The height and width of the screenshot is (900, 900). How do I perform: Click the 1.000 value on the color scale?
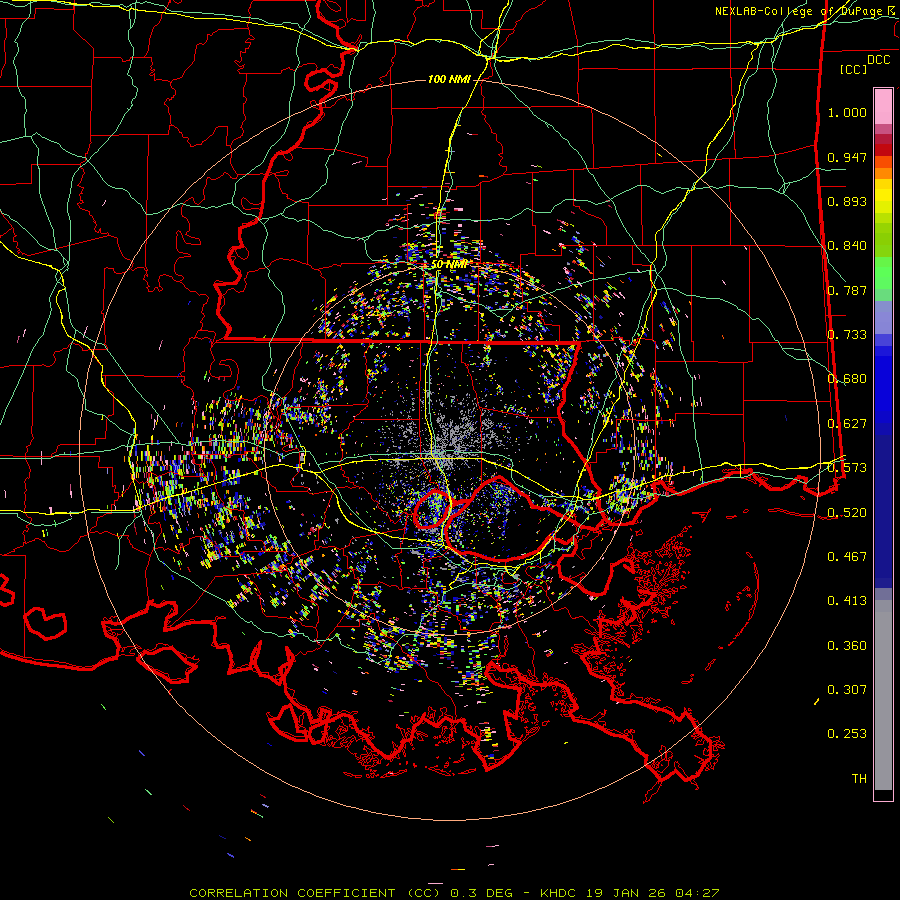847,112
